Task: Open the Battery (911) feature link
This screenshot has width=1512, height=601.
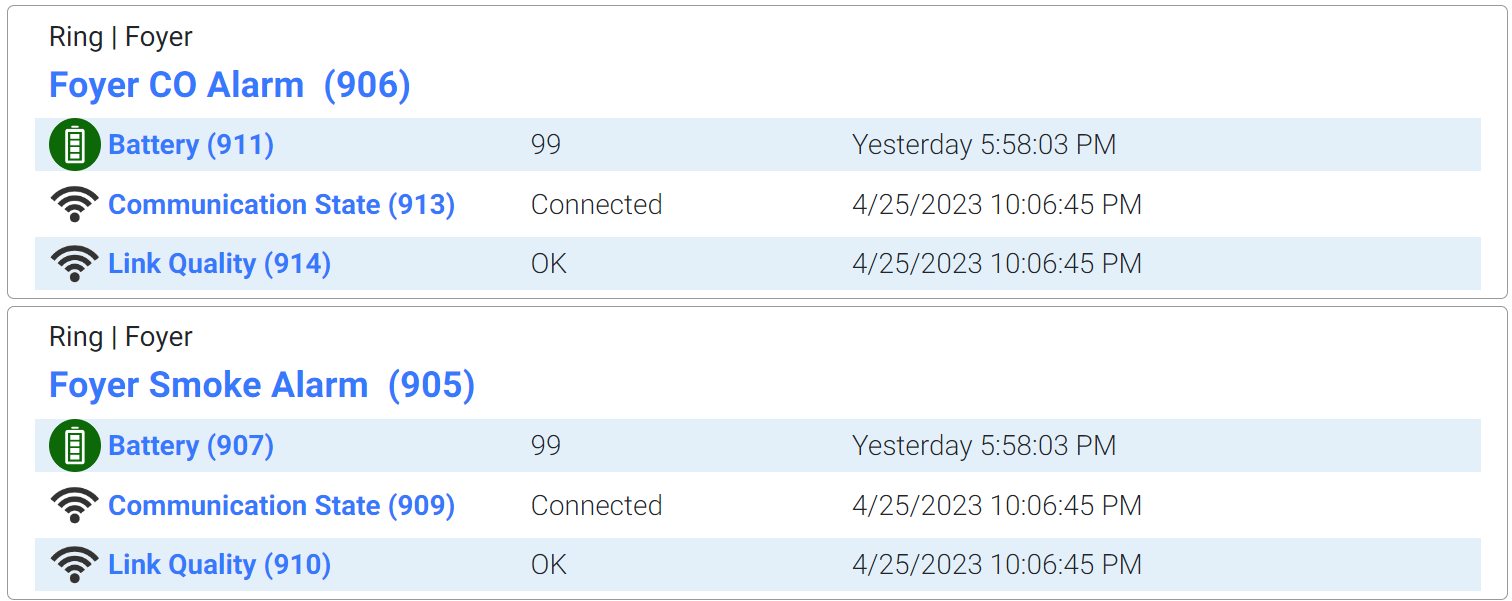Action: (x=191, y=144)
